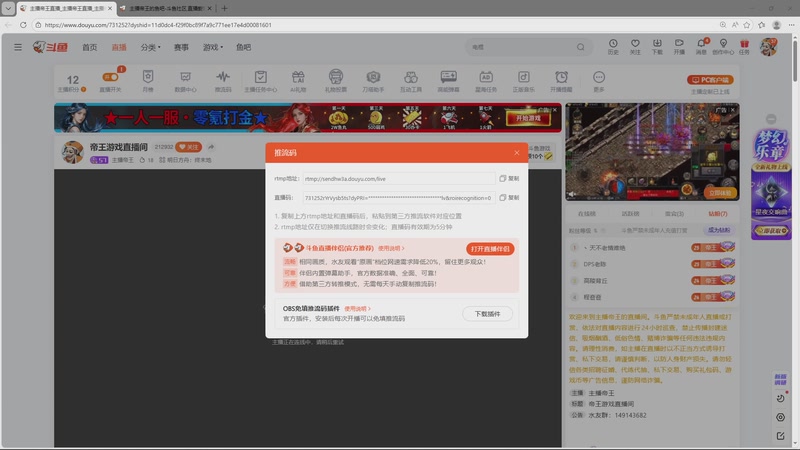This screenshot has height=450, width=800.
Task: Reload the page with the refresh icon
Action: 23,24
